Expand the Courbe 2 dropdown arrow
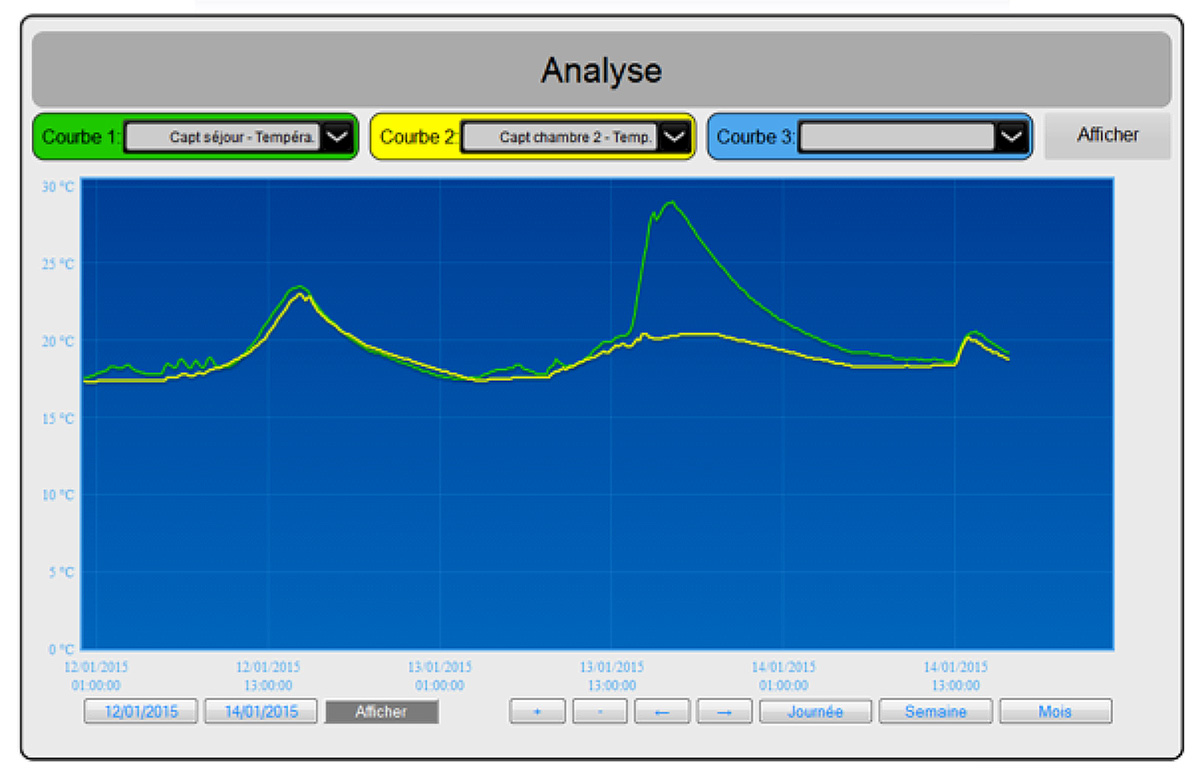Viewport: 1200px width, 779px height. point(676,137)
